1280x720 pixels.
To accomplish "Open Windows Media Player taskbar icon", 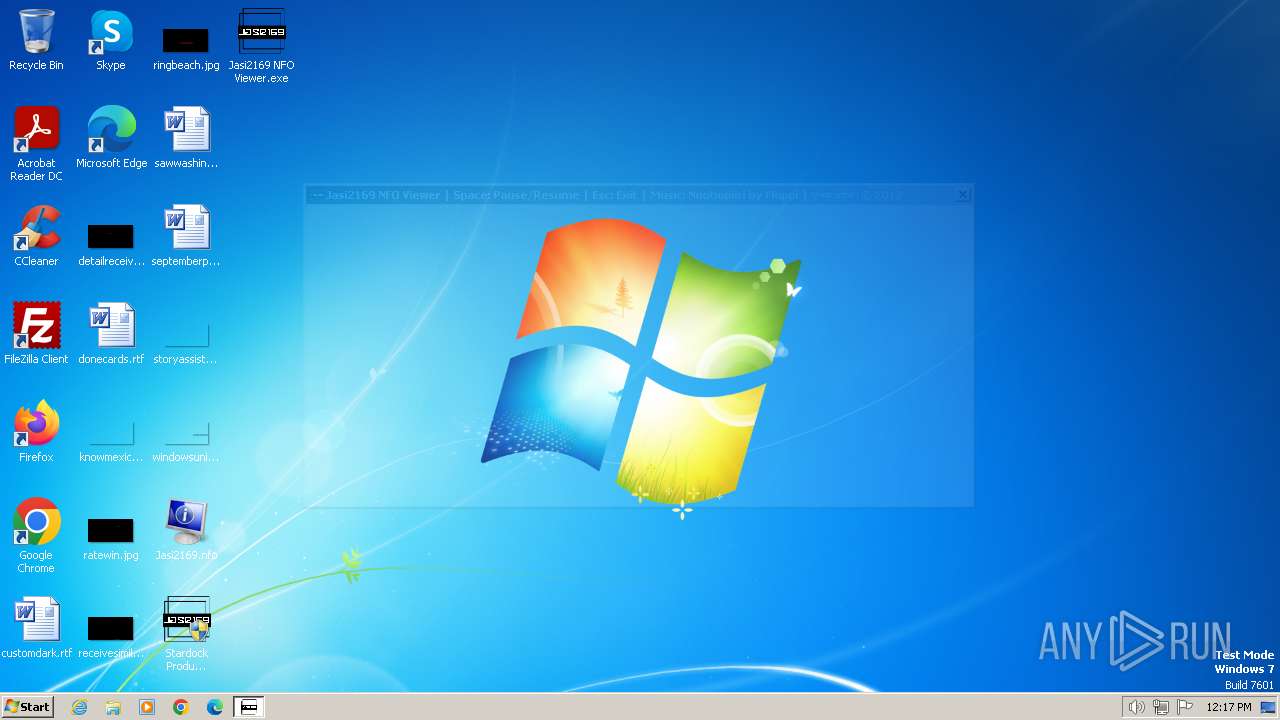I will [x=147, y=707].
